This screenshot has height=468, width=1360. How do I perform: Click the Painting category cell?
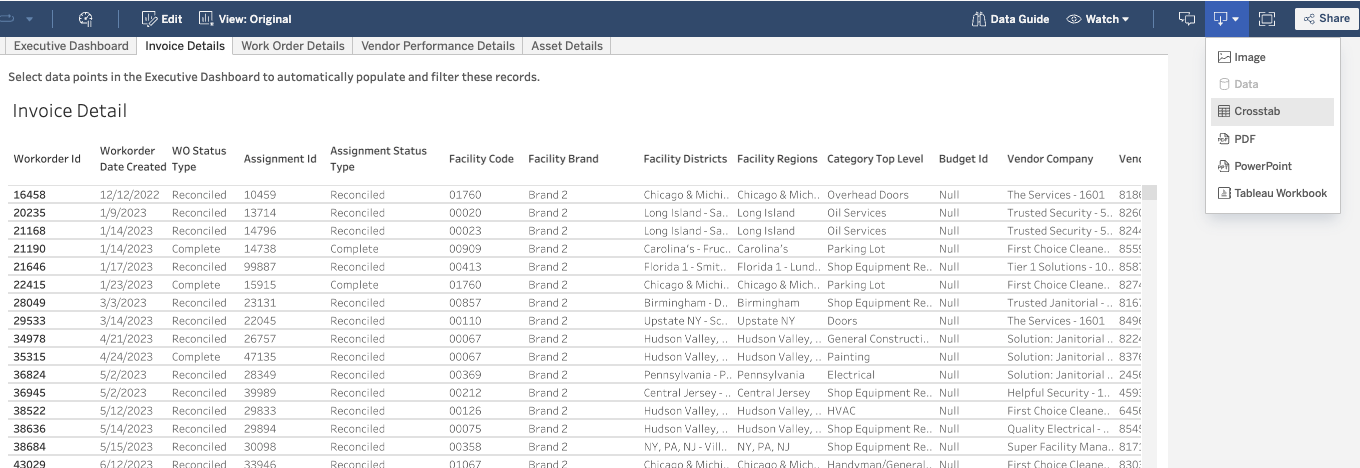tap(849, 357)
